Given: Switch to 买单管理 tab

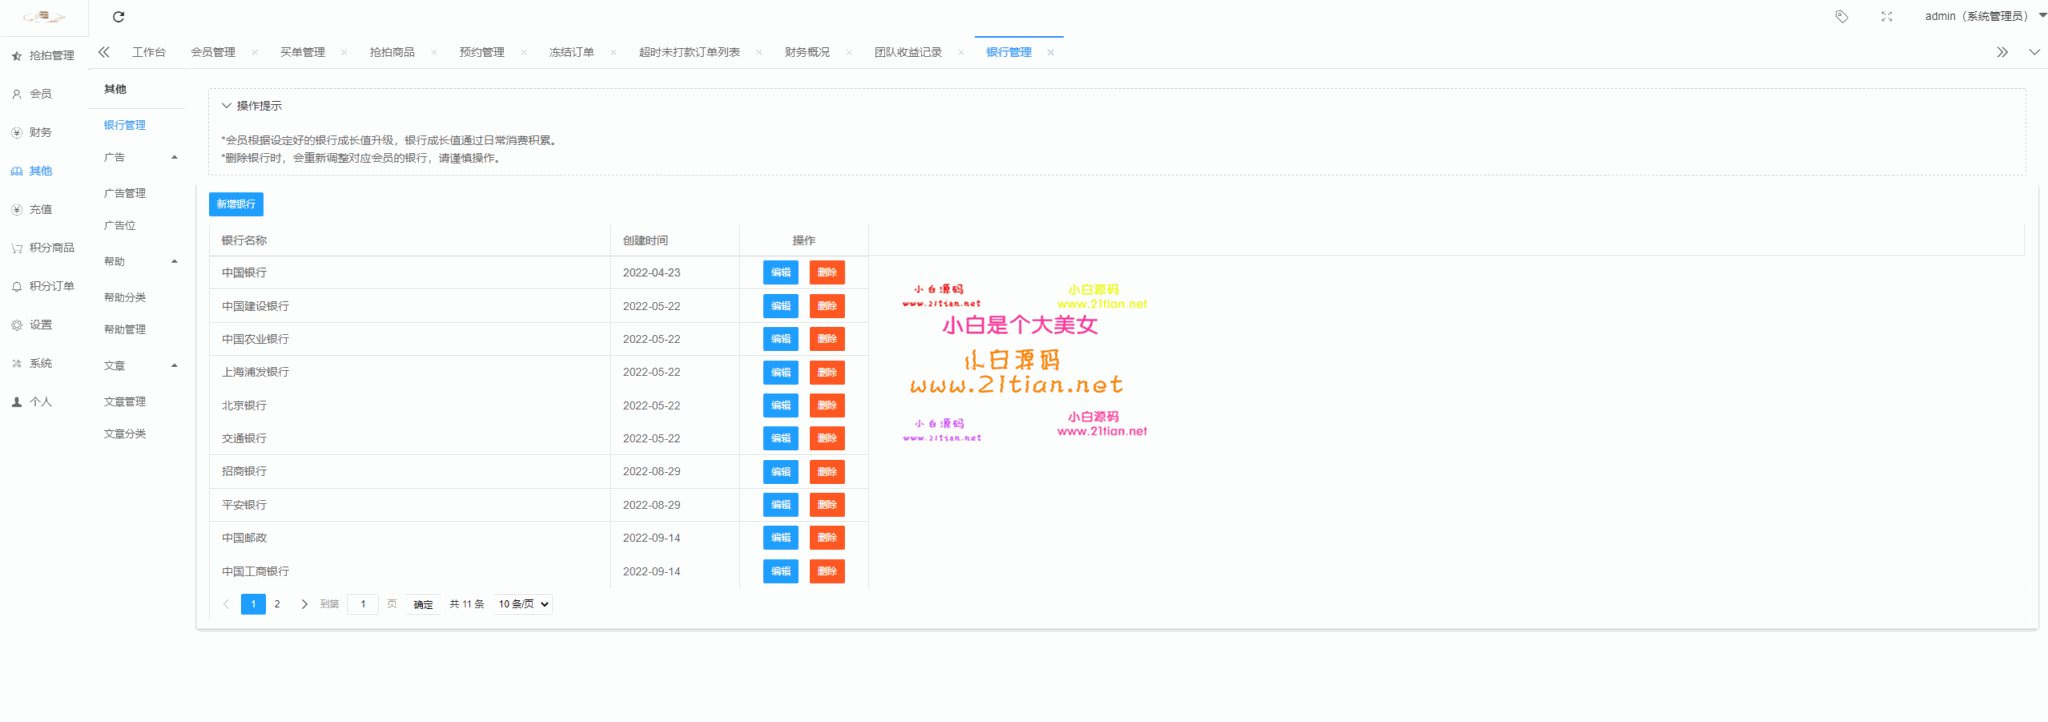Looking at the screenshot, I should coord(302,52).
